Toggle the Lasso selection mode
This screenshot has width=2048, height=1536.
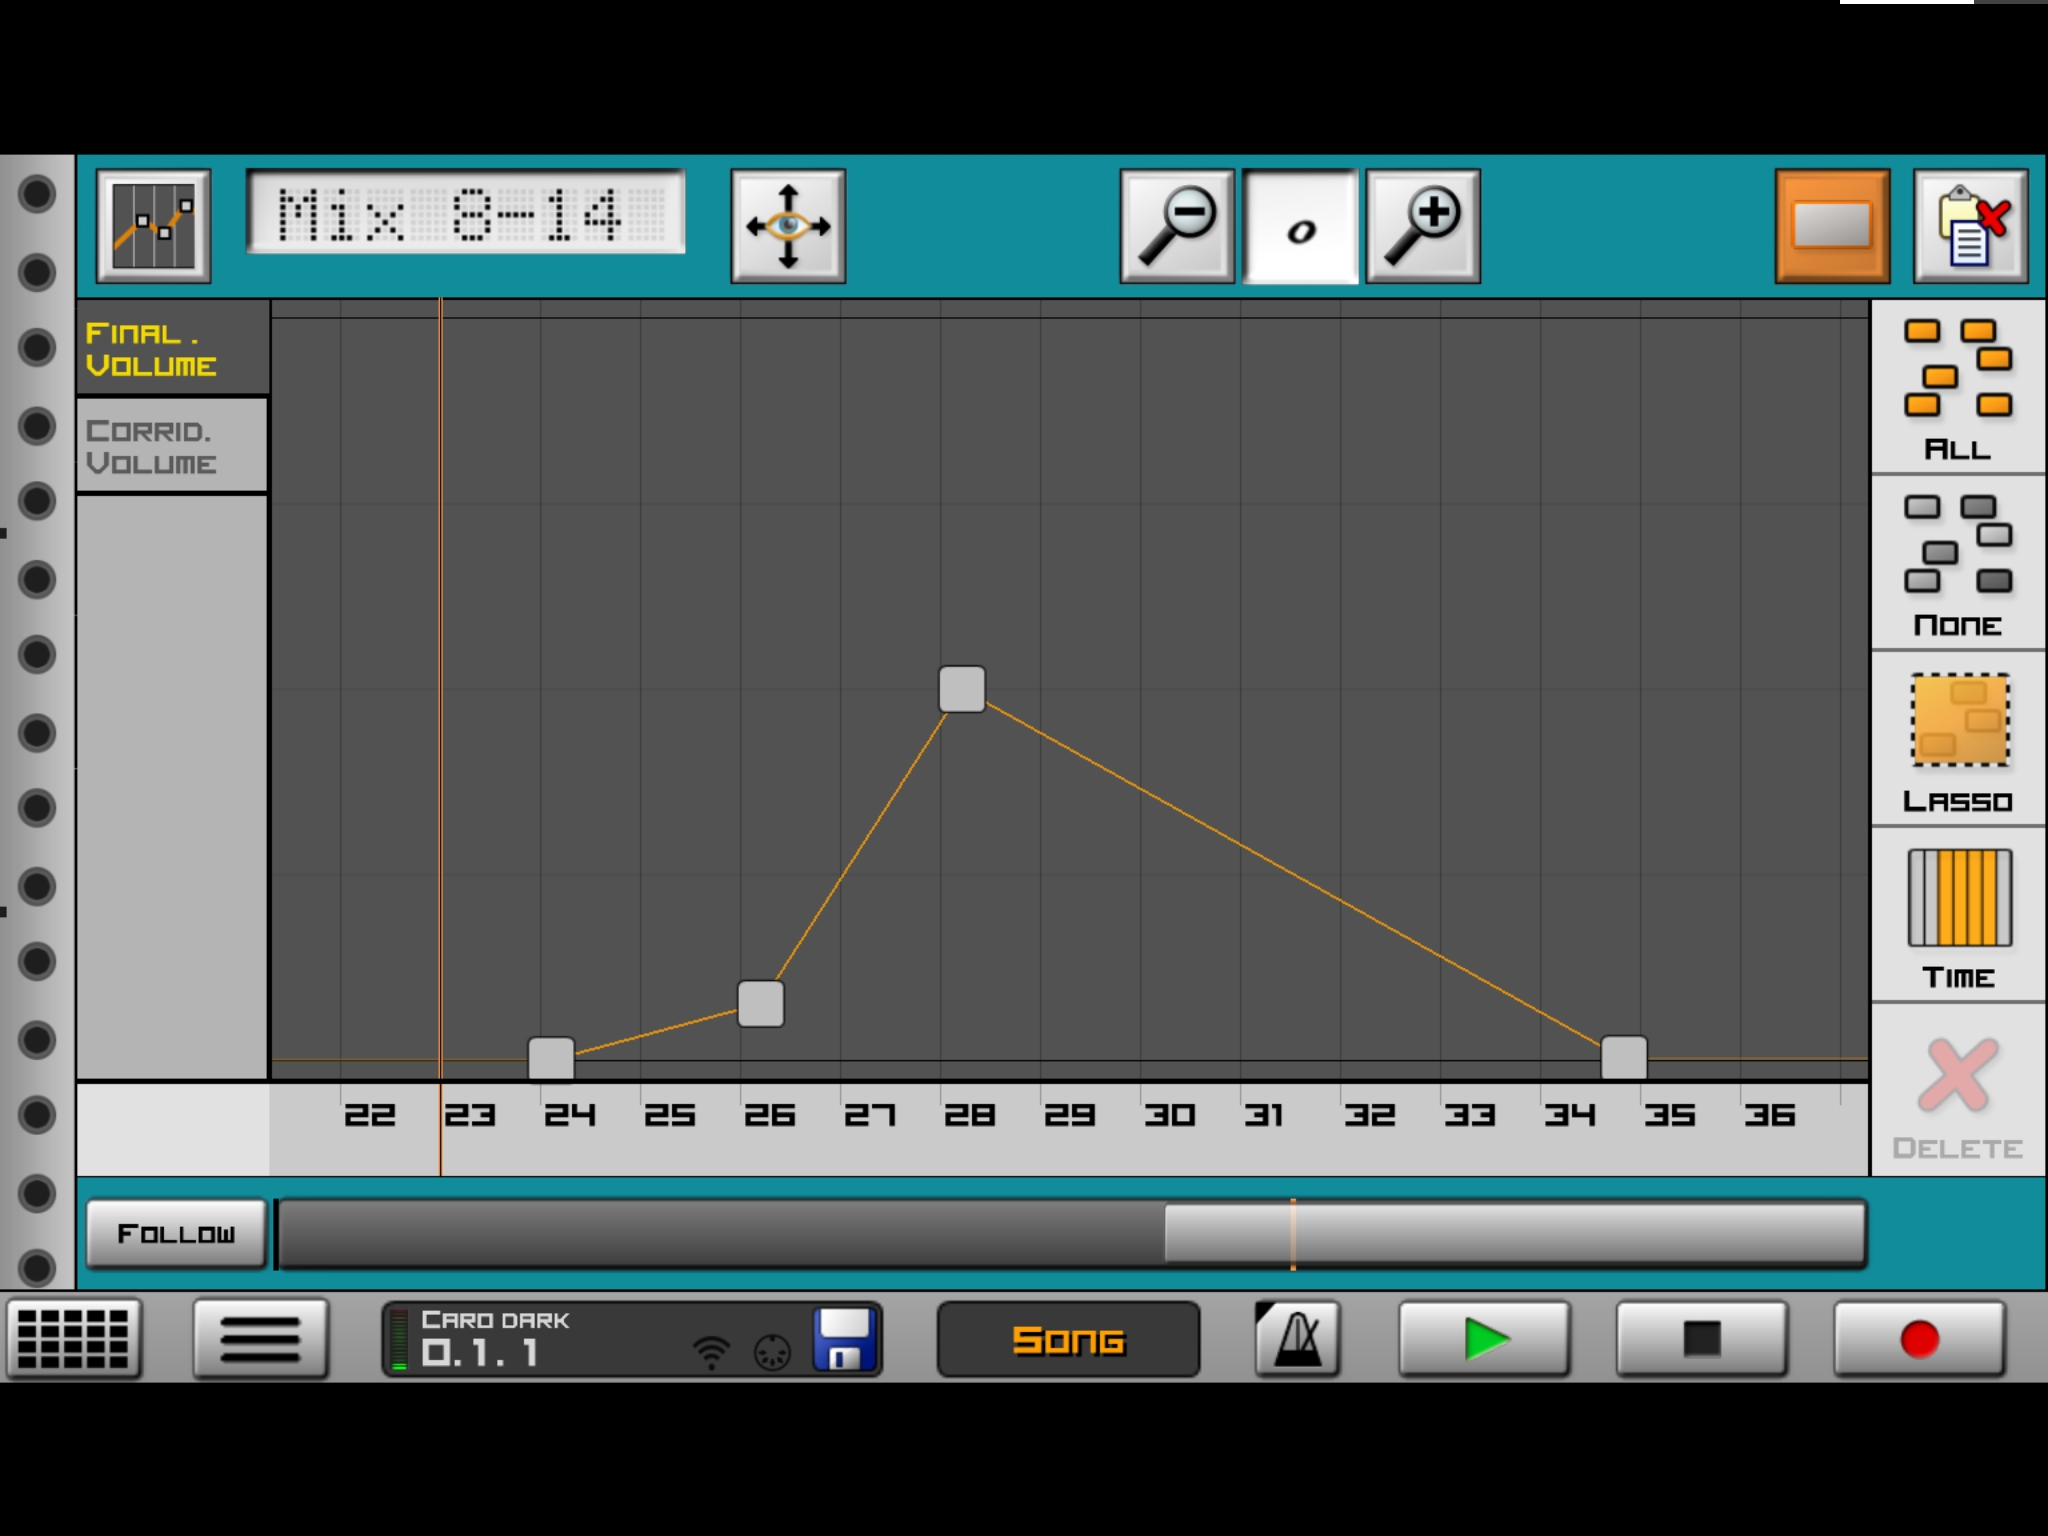pyautogui.click(x=1957, y=740)
